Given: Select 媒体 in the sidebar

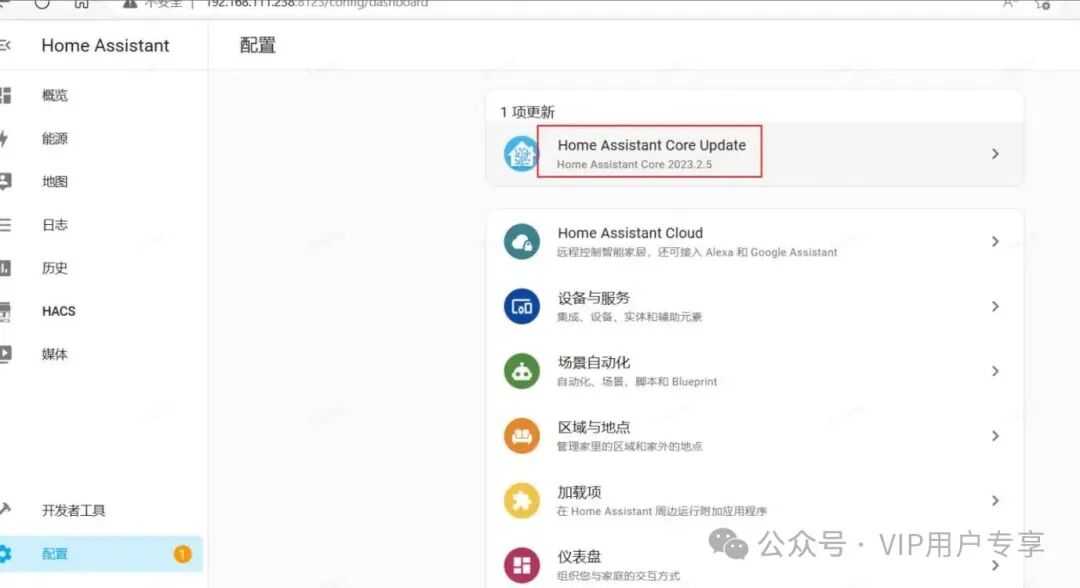Looking at the screenshot, I should pos(55,355).
